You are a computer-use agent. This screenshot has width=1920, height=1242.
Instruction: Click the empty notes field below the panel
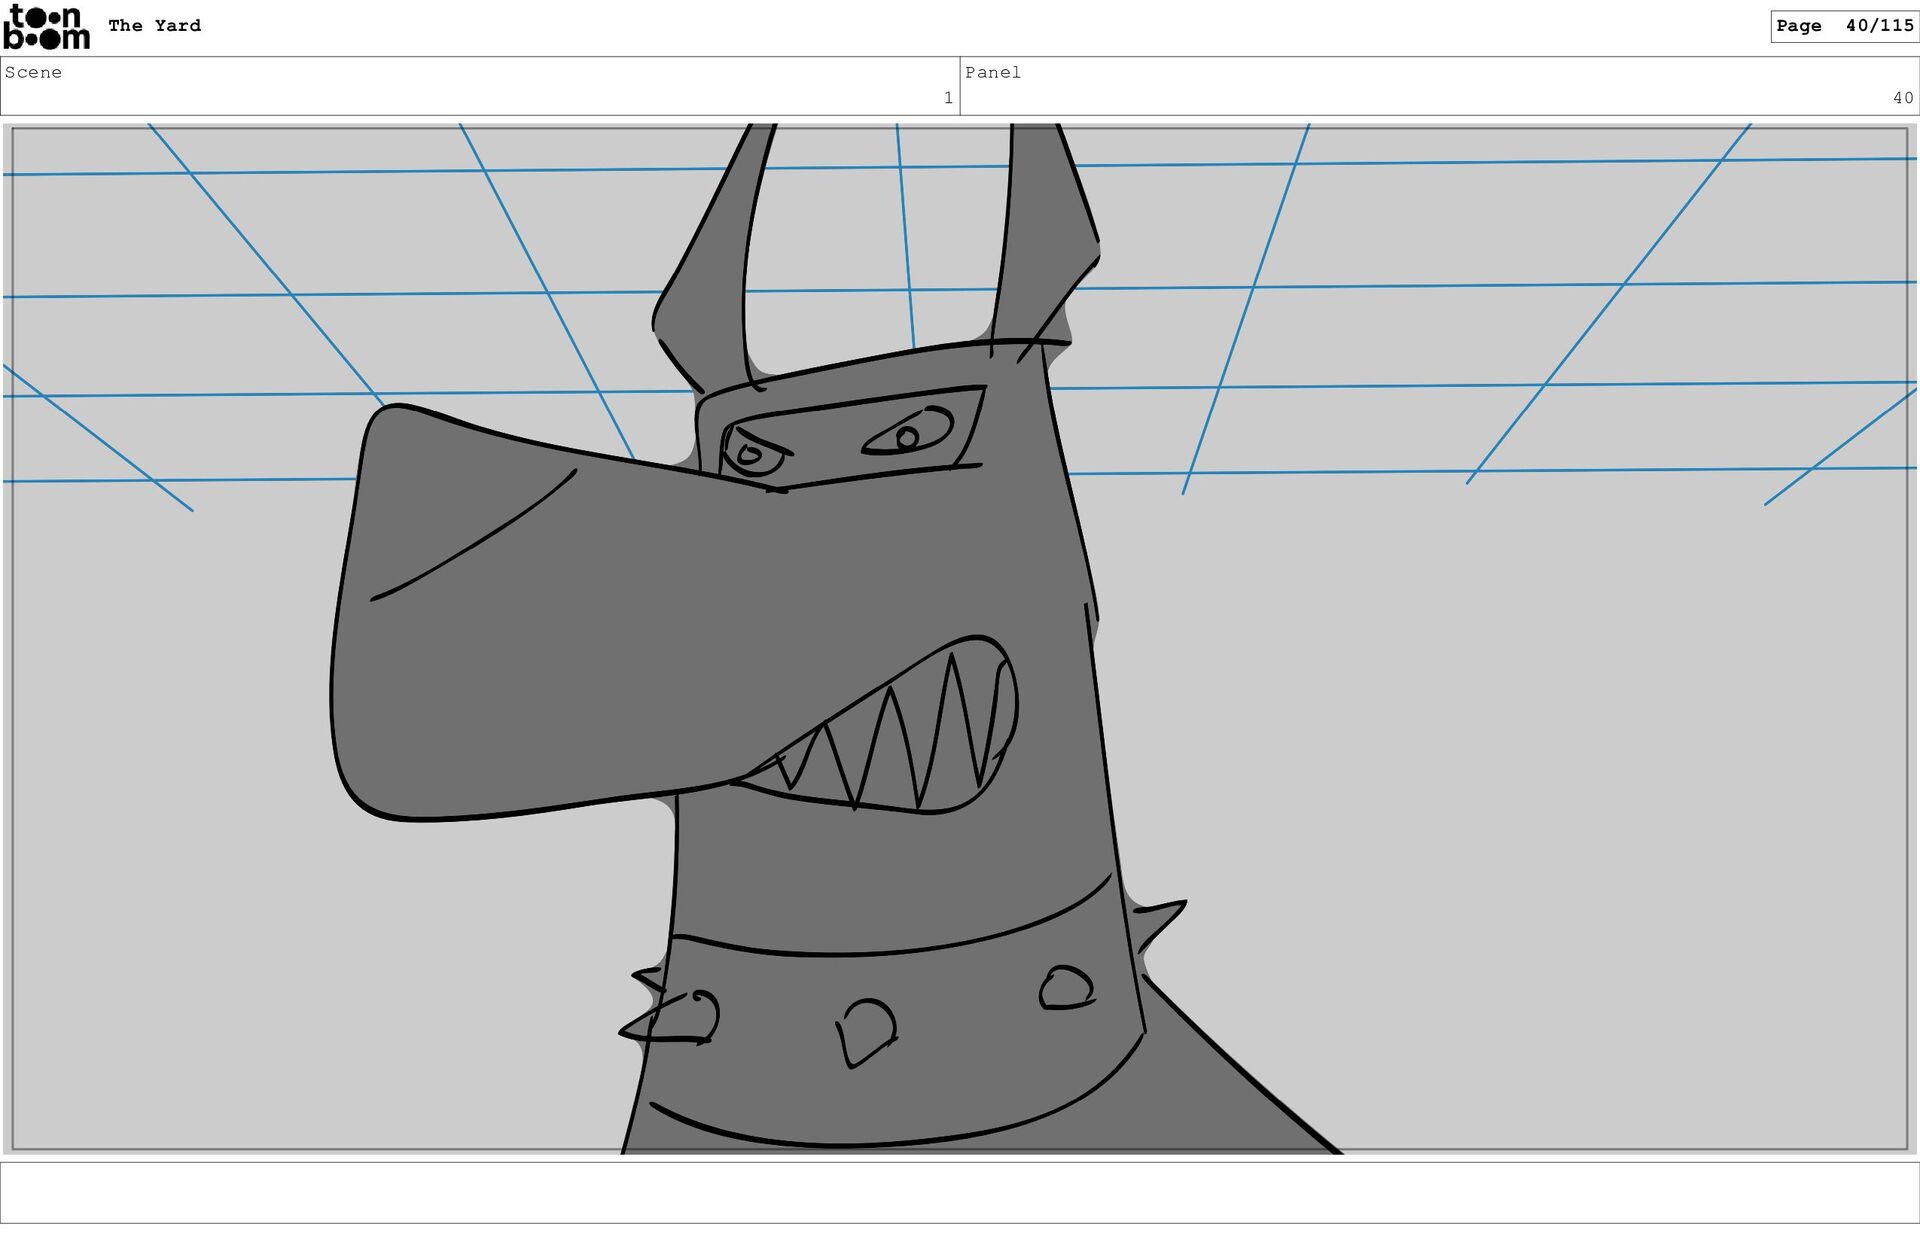(958, 1192)
